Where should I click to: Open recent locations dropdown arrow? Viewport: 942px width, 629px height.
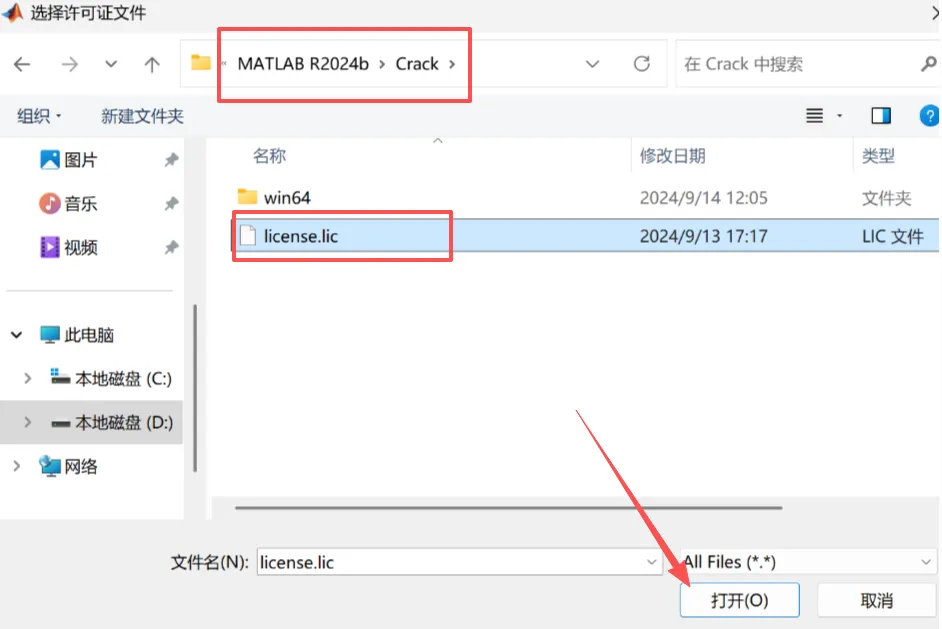(x=111, y=64)
